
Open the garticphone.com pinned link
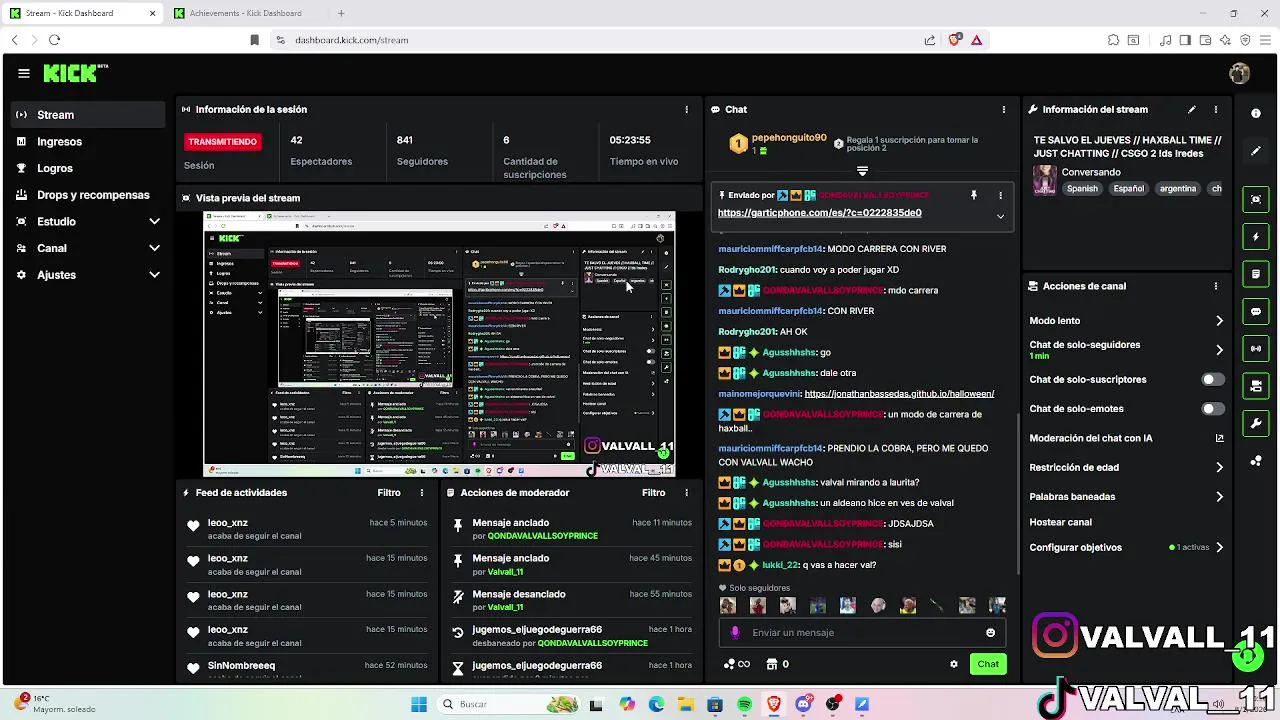point(819,213)
